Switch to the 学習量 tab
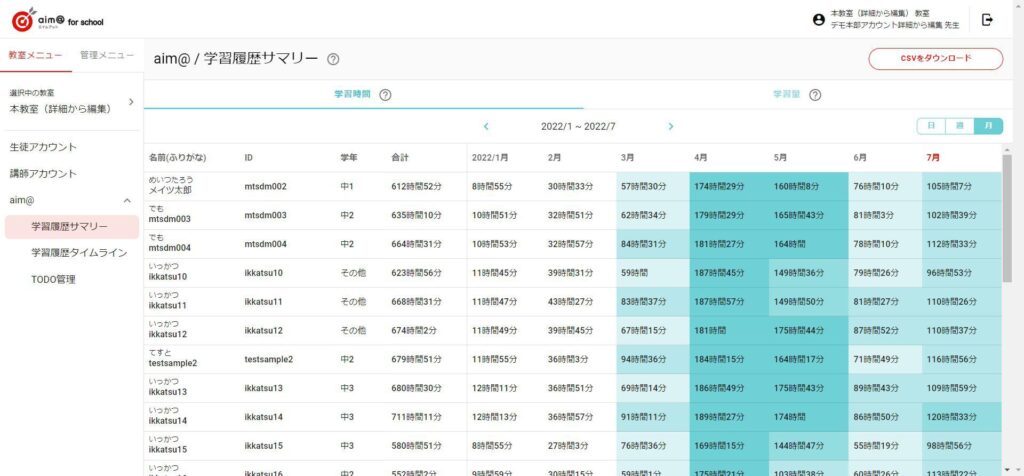 786,95
